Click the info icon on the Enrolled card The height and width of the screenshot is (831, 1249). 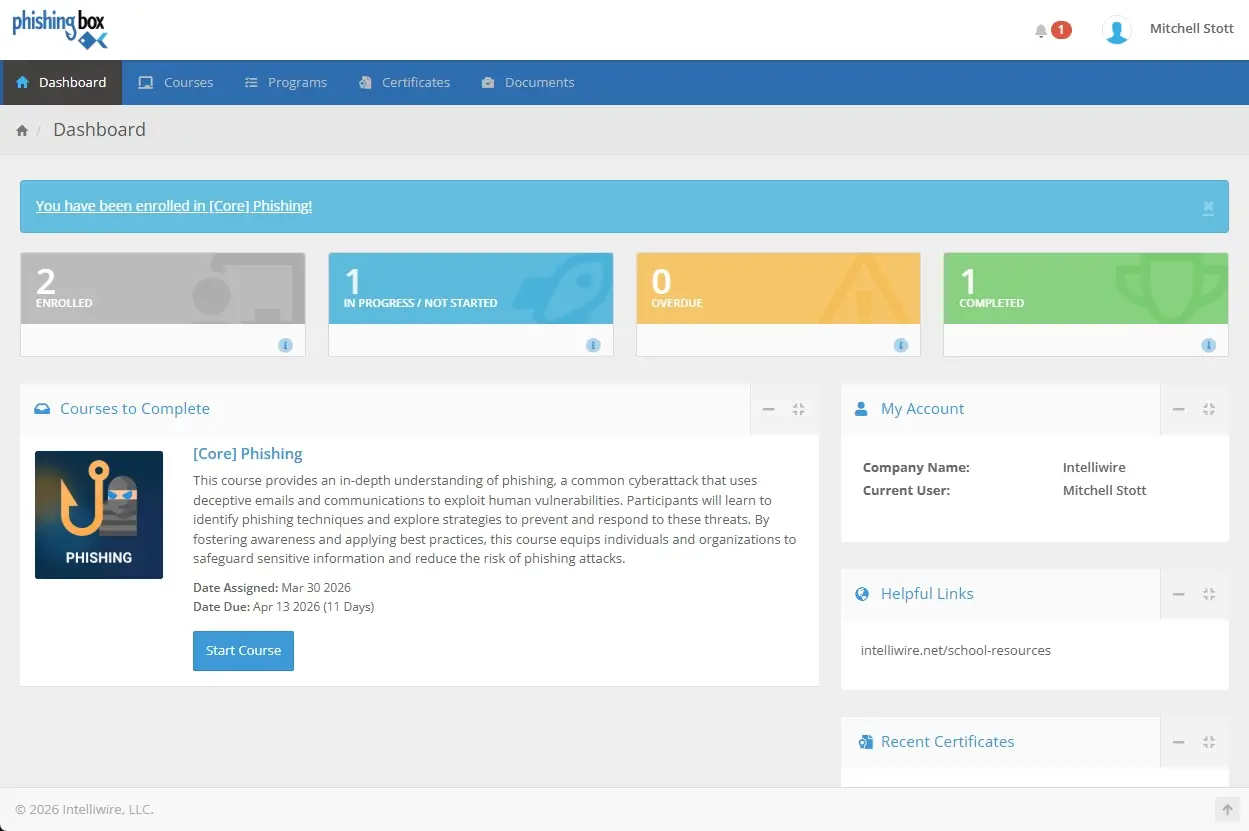click(285, 345)
